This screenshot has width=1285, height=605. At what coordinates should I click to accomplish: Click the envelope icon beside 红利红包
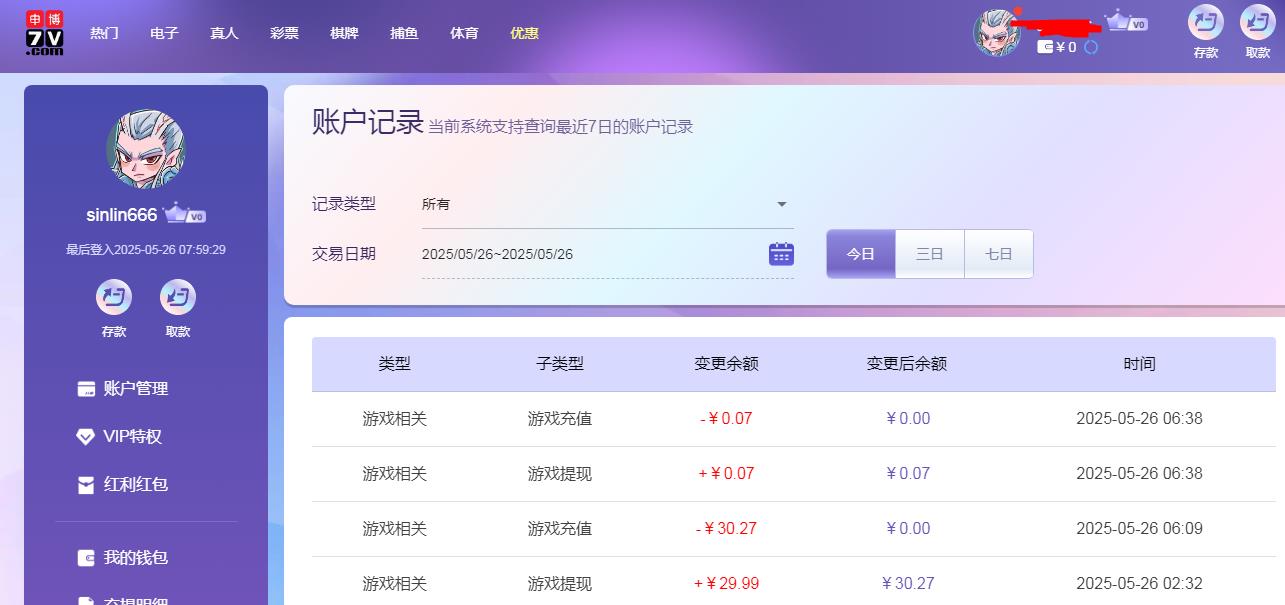point(84,485)
